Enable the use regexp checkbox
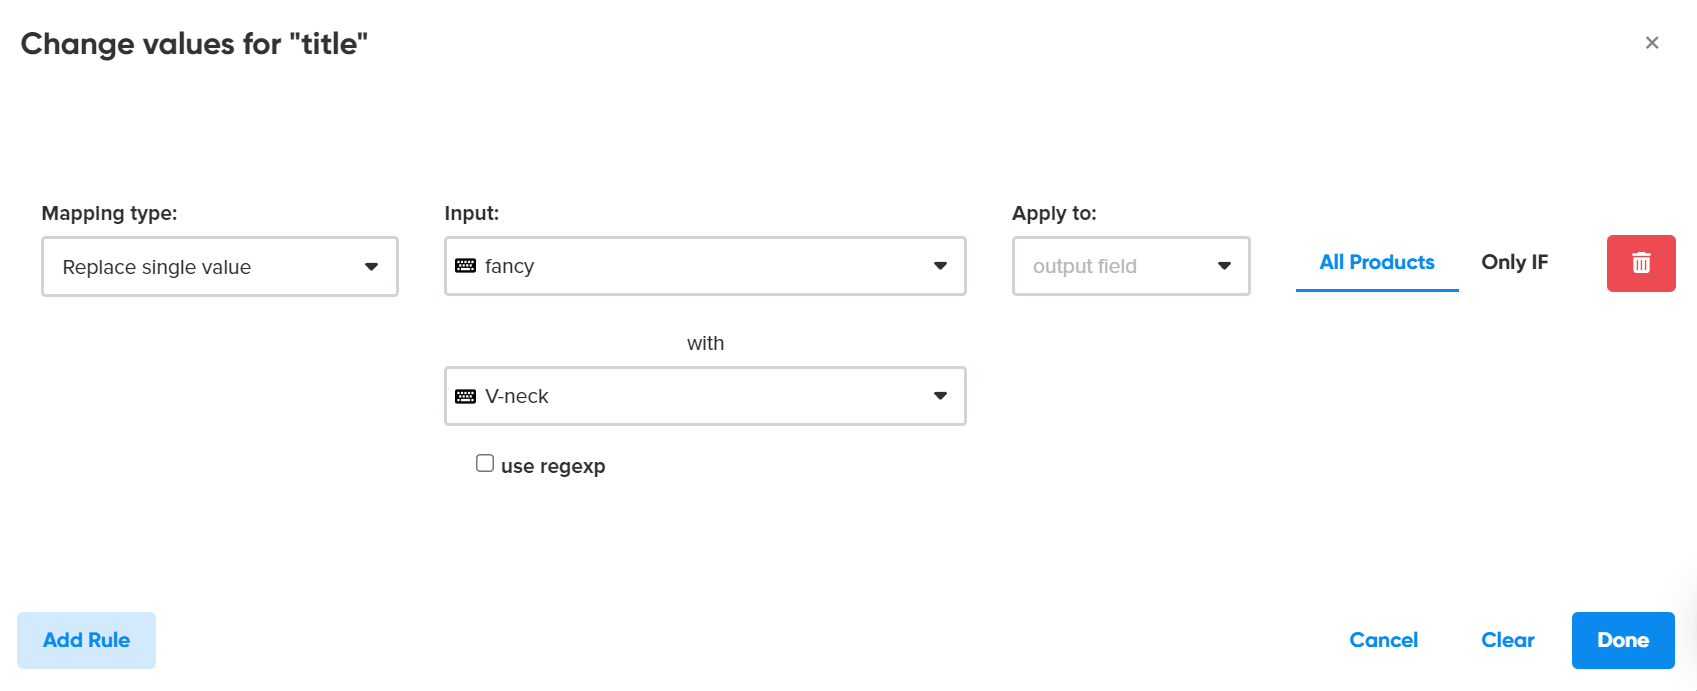The width and height of the screenshot is (1697, 691). 485,463
